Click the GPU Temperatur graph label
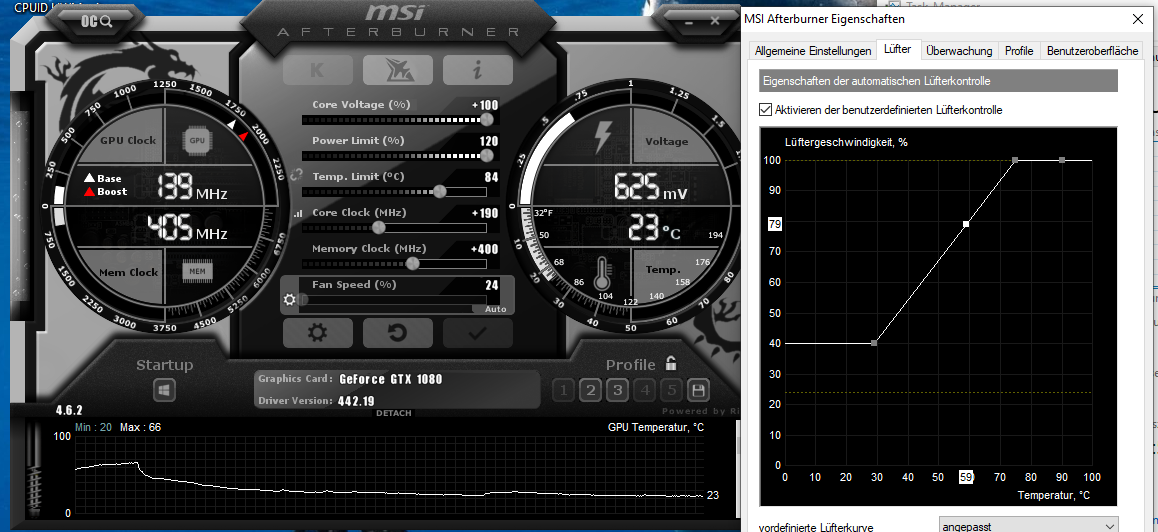The image size is (1158, 532). (x=655, y=427)
